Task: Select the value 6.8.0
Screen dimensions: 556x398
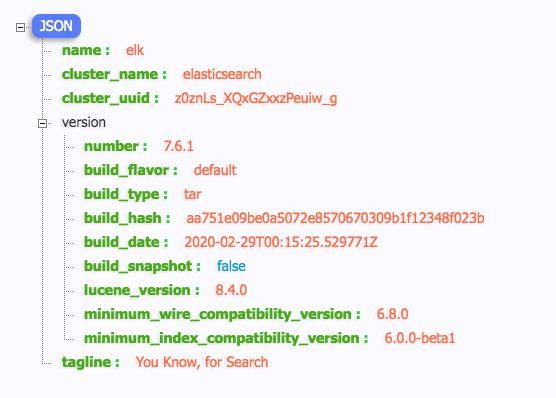Action: [x=393, y=314]
